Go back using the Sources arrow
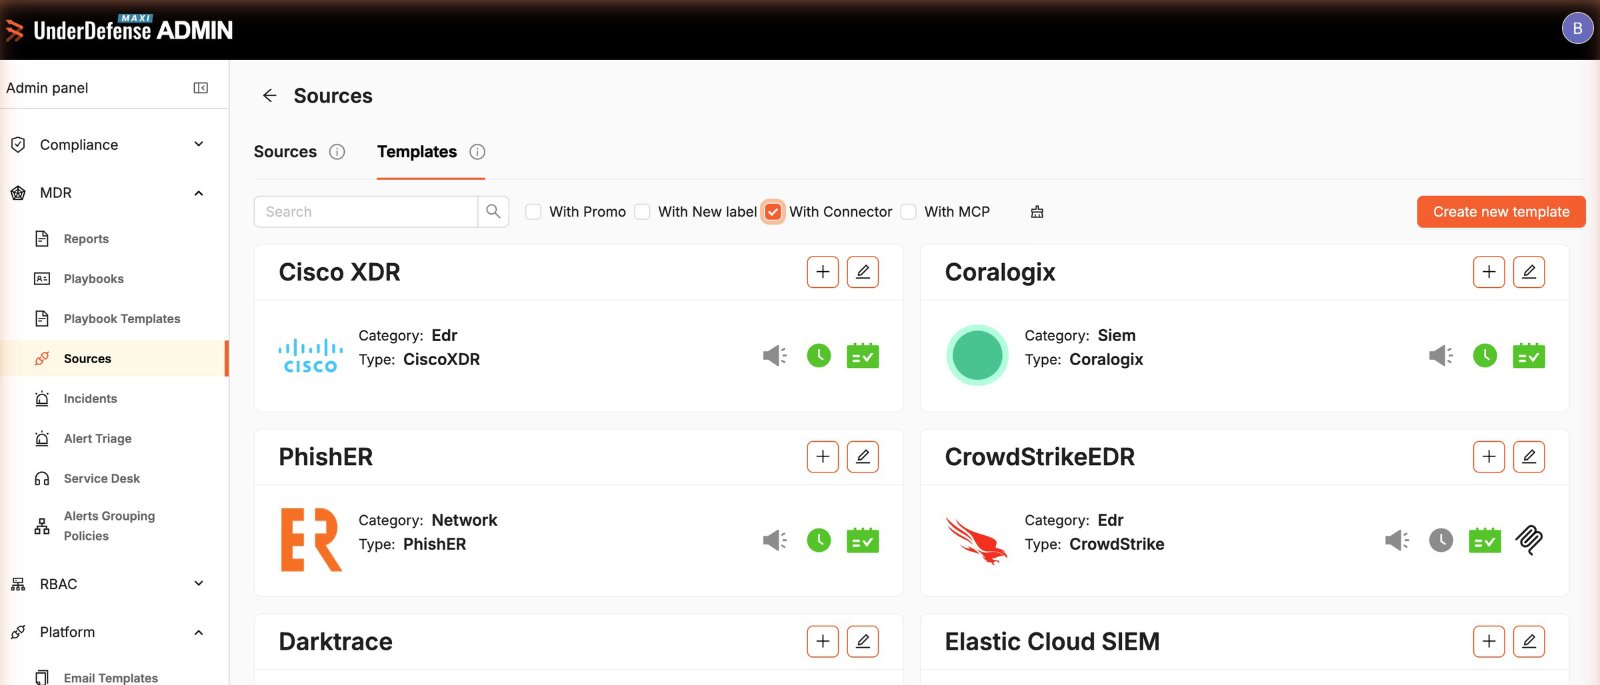This screenshot has width=1600, height=685. pos(269,96)
